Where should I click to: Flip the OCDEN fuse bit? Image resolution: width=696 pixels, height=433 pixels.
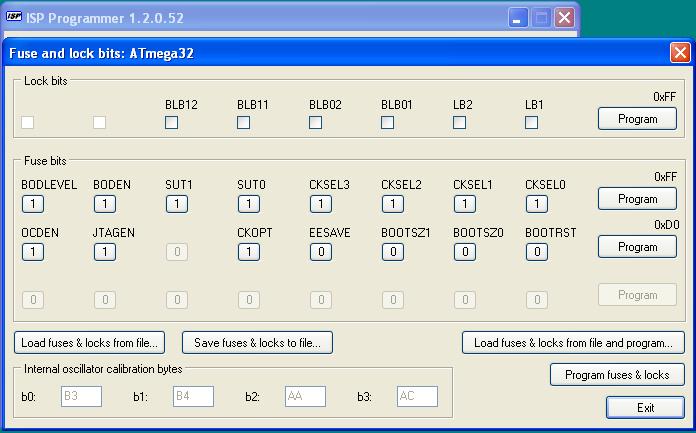point(33,252)
